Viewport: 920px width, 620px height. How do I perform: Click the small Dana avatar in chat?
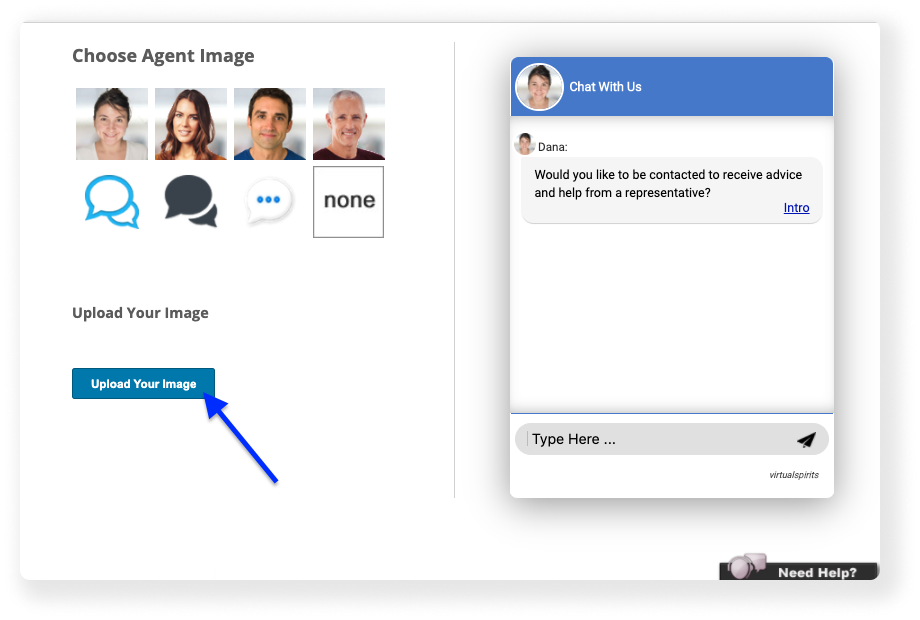tap(524, 144)
